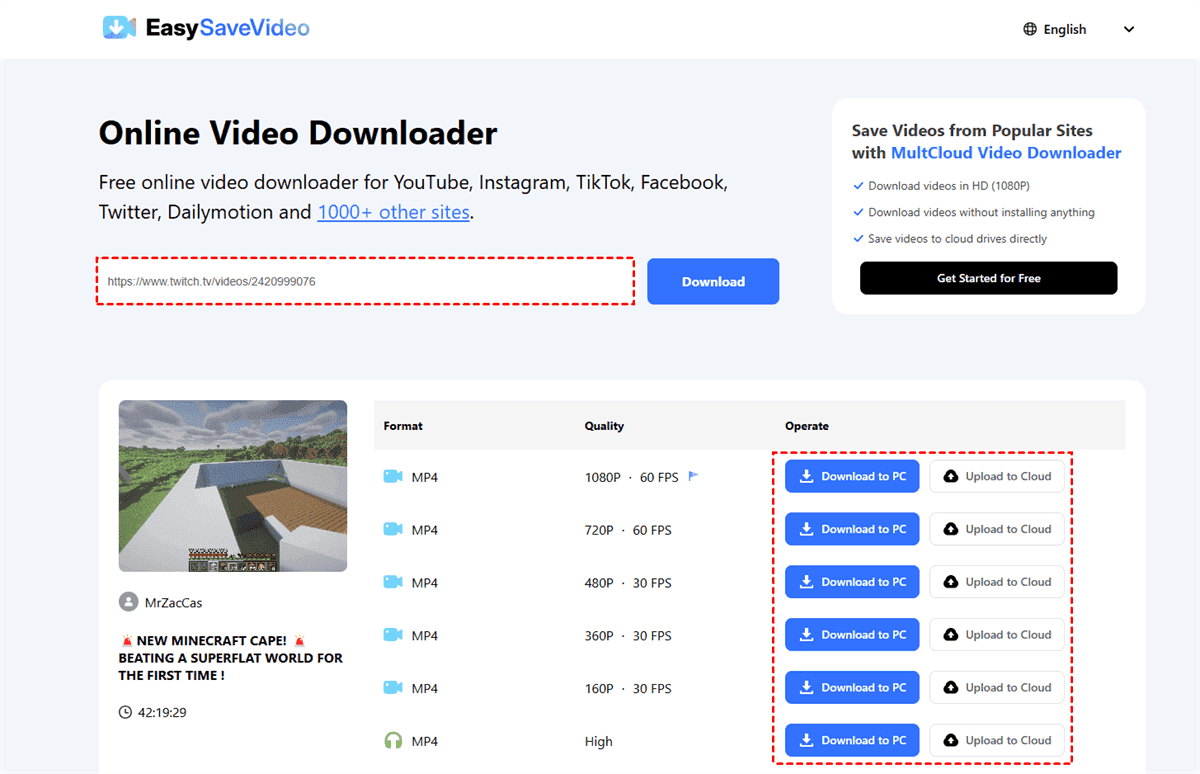Click the globe language icon
The width and height of the screenshot is (1200, 774).
click(x=1030, y=29)
